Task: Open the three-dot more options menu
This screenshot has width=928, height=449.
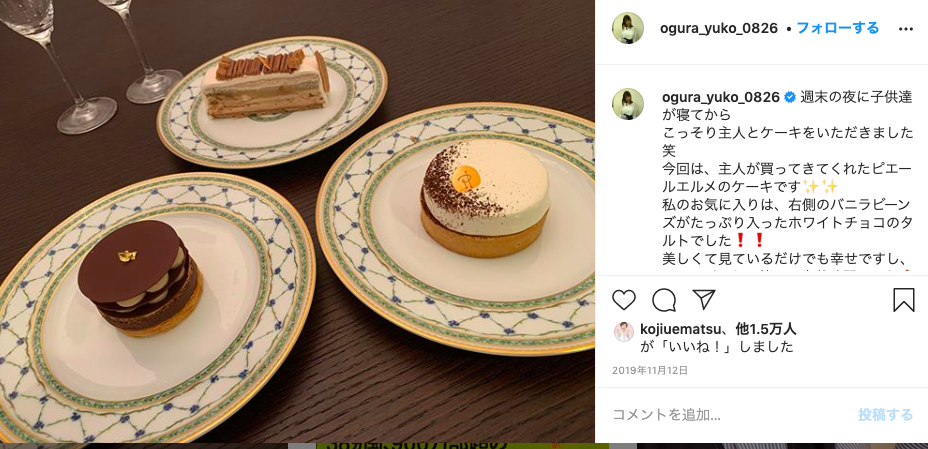Action: coord(906,28)
